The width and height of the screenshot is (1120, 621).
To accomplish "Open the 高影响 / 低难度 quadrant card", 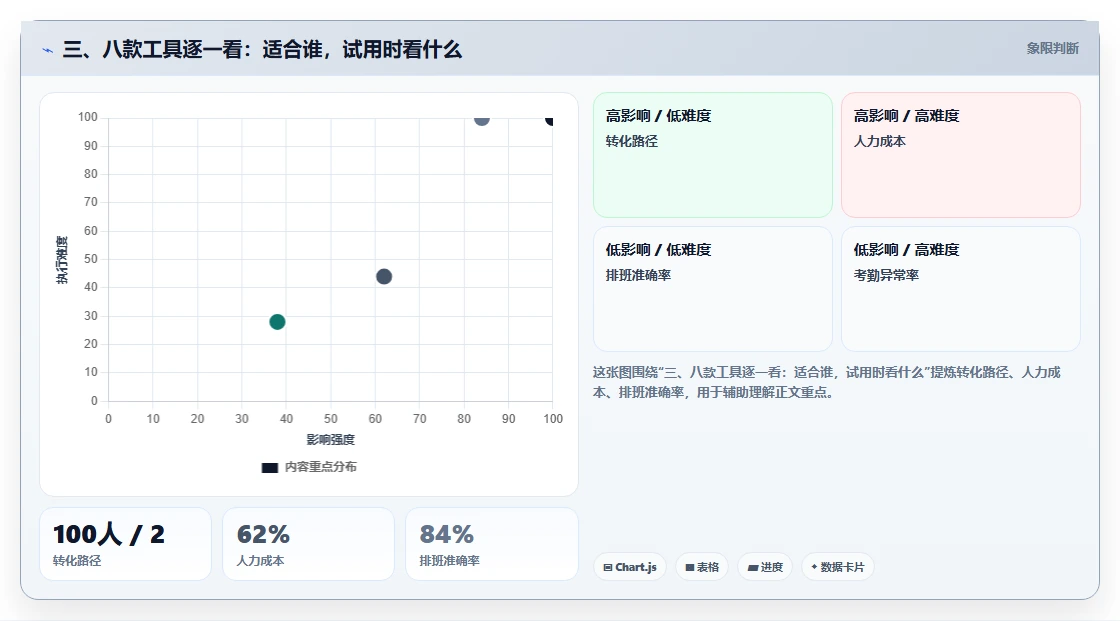I will pos(713,155).
